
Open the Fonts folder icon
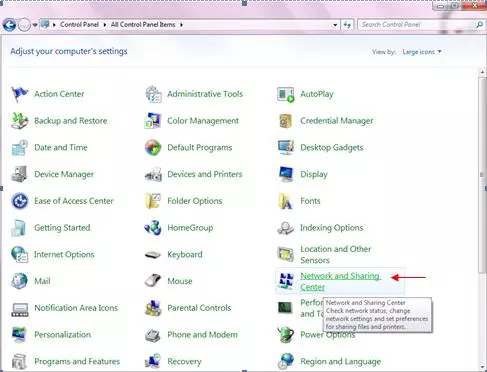(286, 201)
